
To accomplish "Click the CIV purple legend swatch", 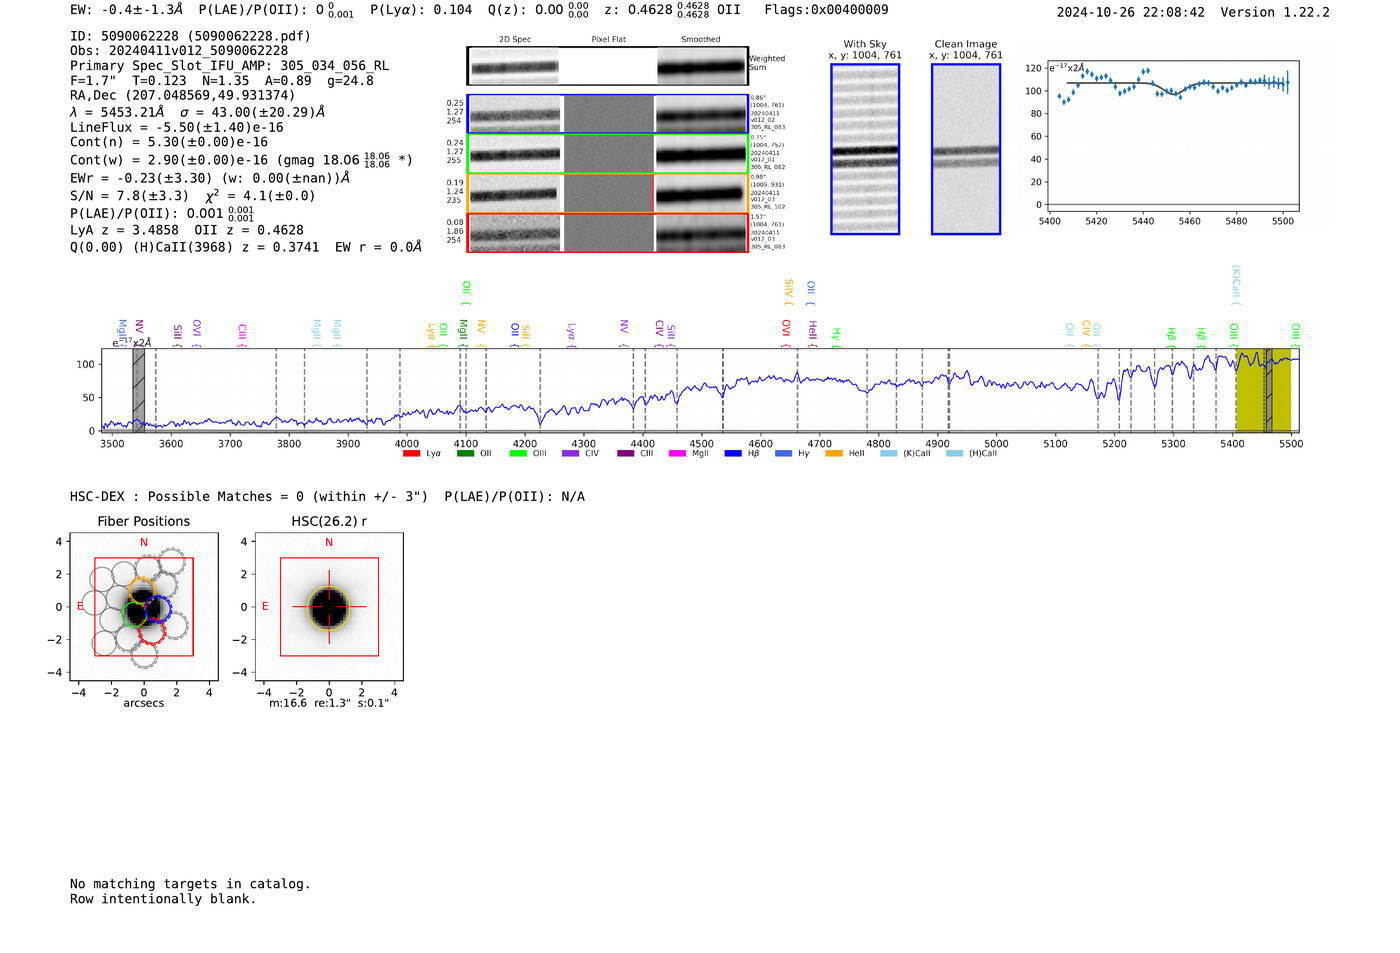I will point(571,454).
